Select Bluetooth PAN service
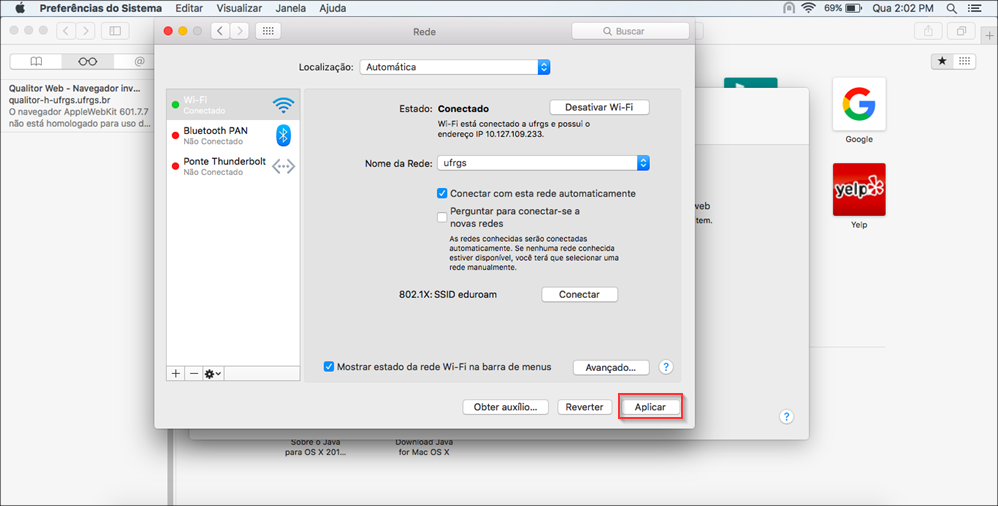This screenshot has width=998, height=506. [x=233, y=135]
